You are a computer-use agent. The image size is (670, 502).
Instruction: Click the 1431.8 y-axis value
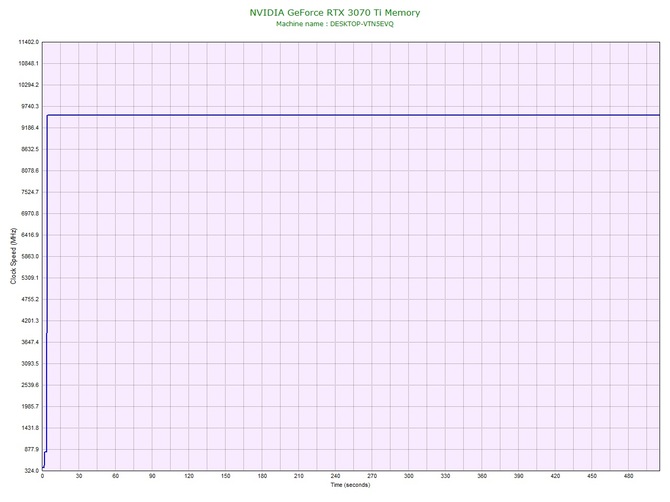point(30,428)
